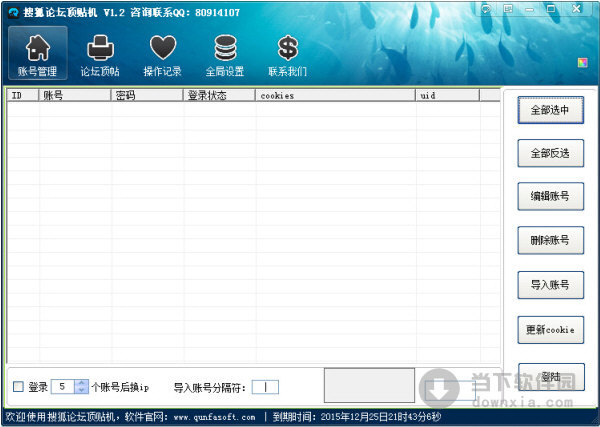Click the 全部选中 select all button

pyautogui.click(x=550, y=111)
